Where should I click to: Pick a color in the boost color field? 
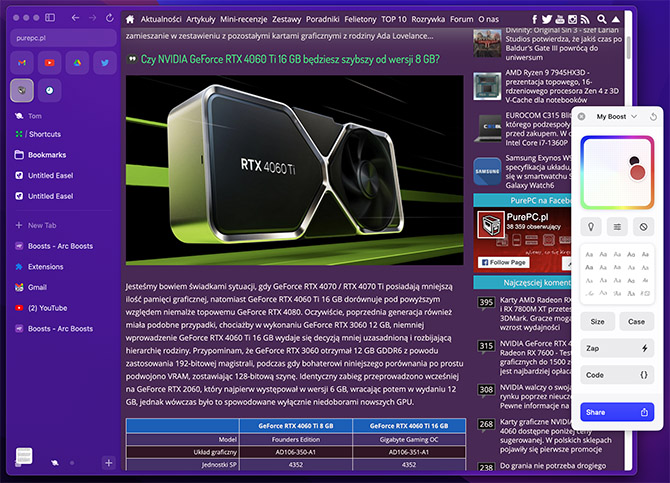tap(617, 172)
